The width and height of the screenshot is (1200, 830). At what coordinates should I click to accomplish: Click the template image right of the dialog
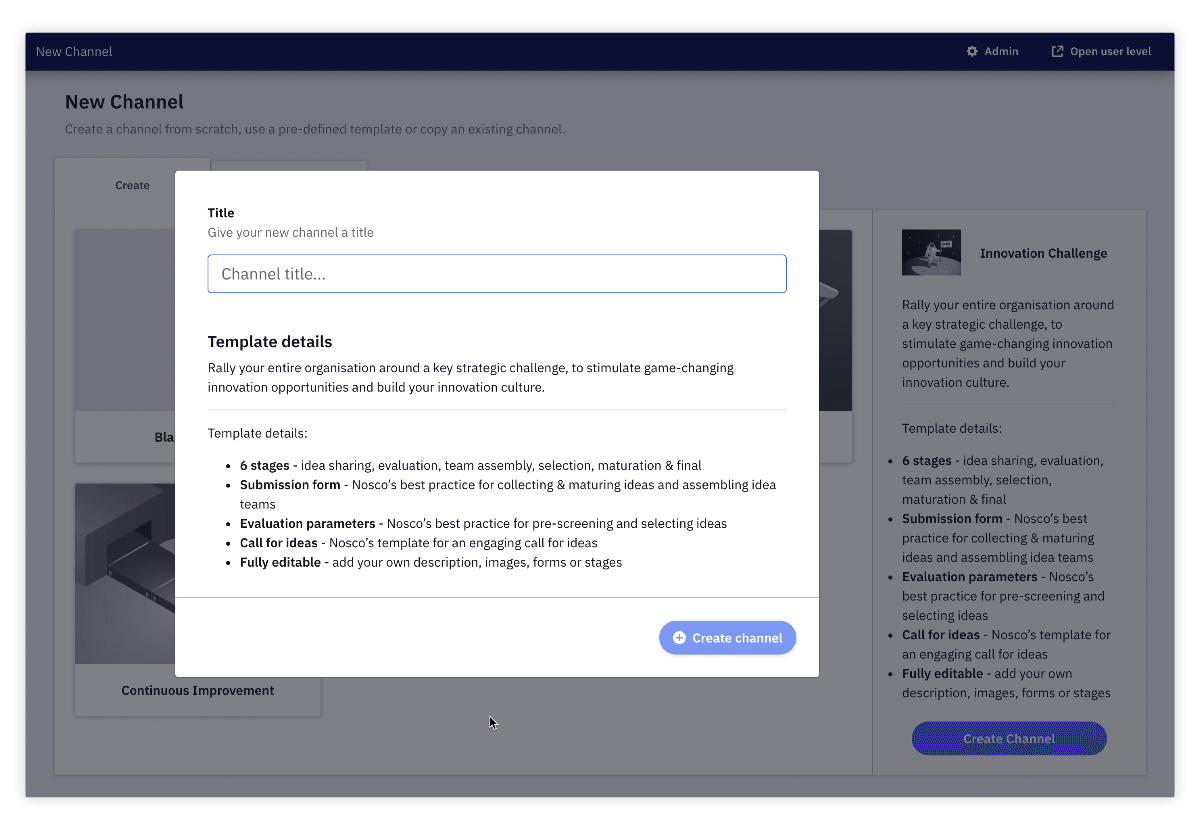pos(835,320)
